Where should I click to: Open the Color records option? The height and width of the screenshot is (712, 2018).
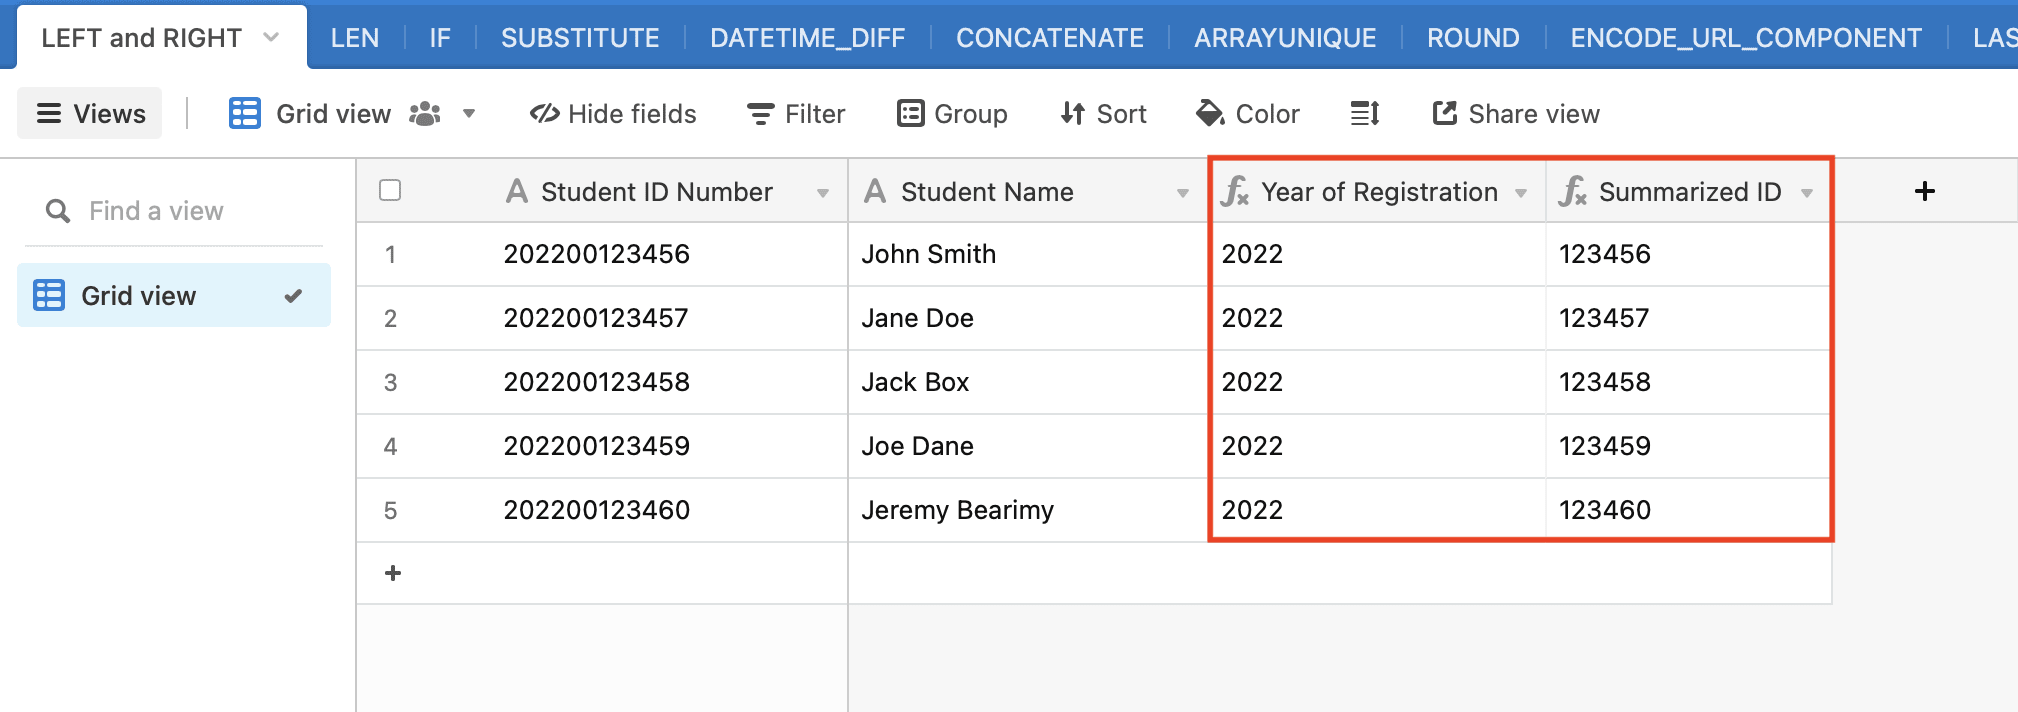(1248, 114)
